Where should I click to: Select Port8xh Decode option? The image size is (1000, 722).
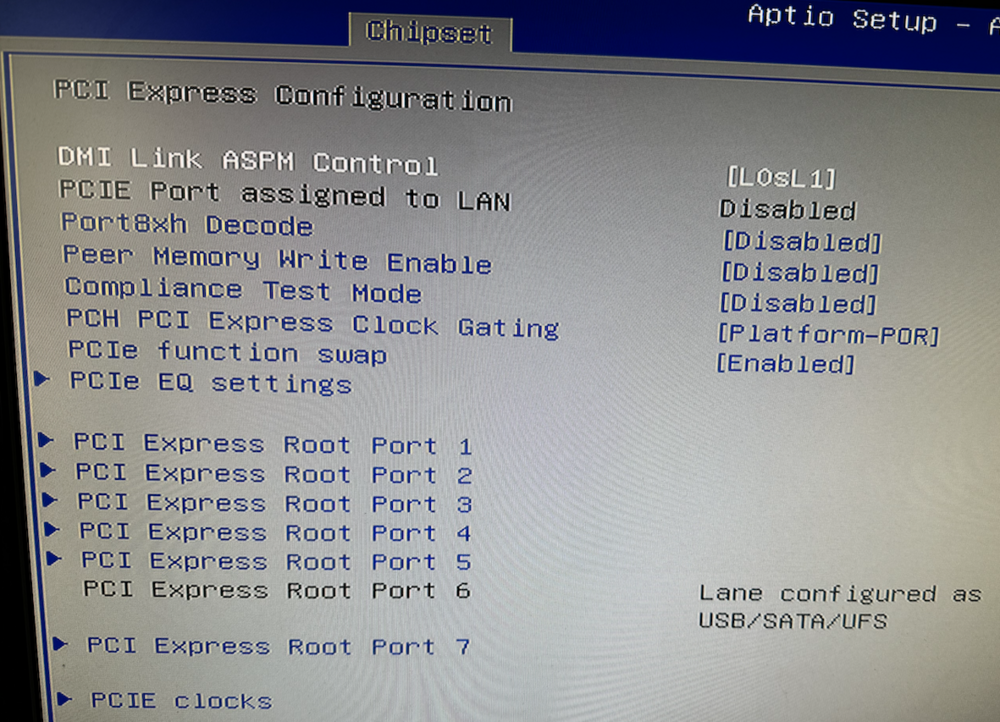[x=187, y=224]
